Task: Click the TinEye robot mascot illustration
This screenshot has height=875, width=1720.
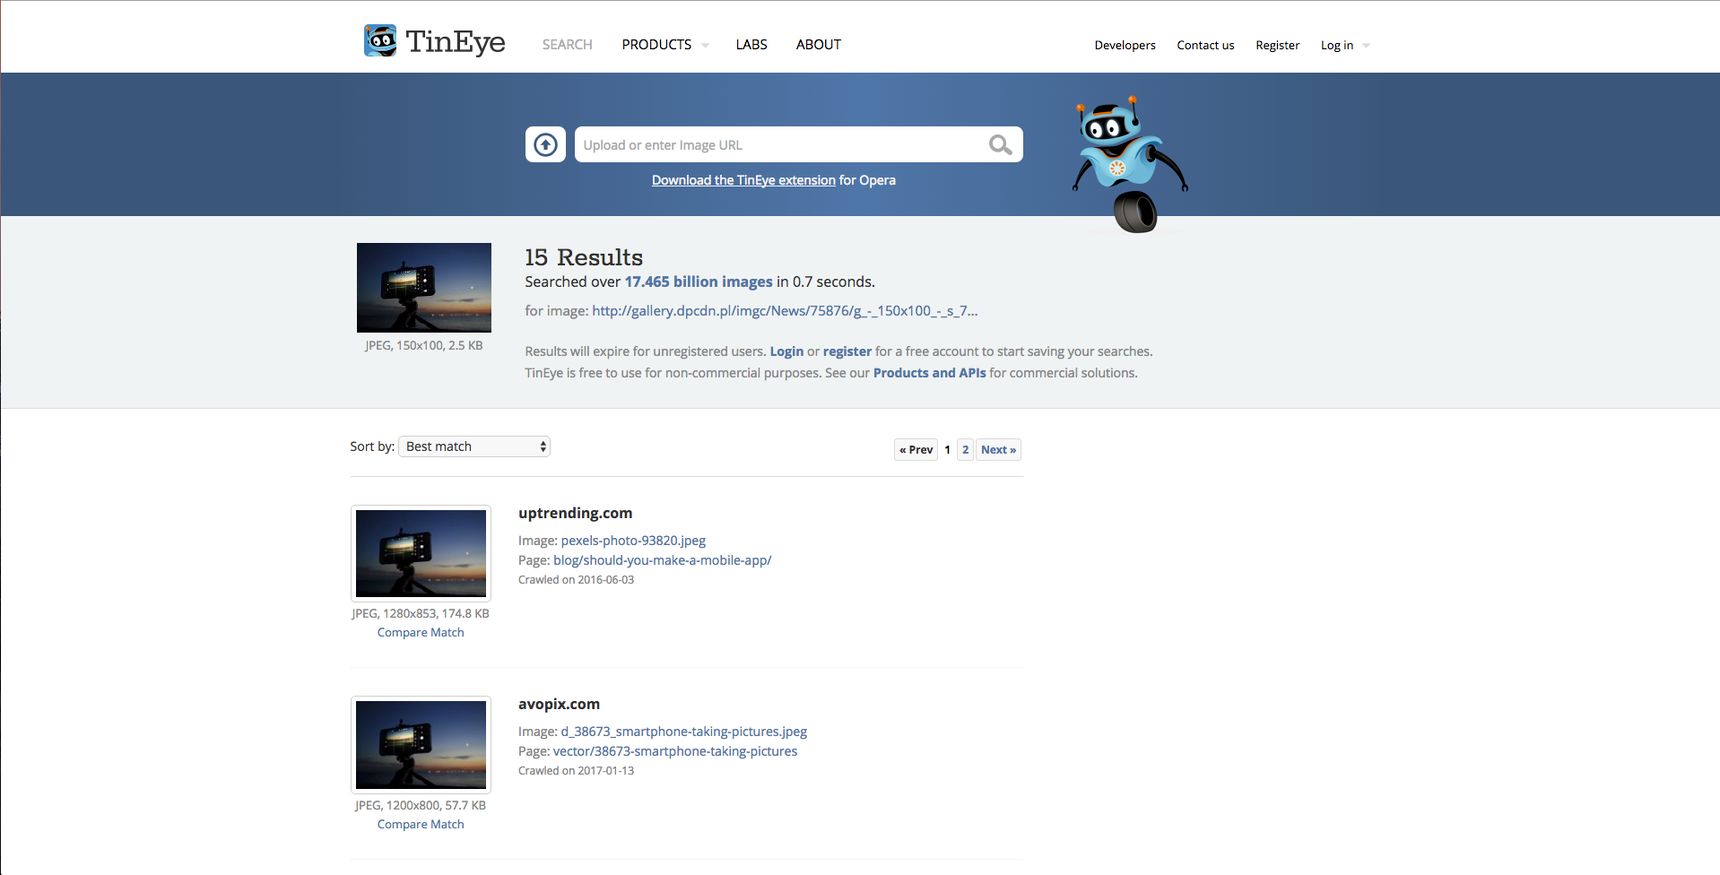Action: point(1130,165)
